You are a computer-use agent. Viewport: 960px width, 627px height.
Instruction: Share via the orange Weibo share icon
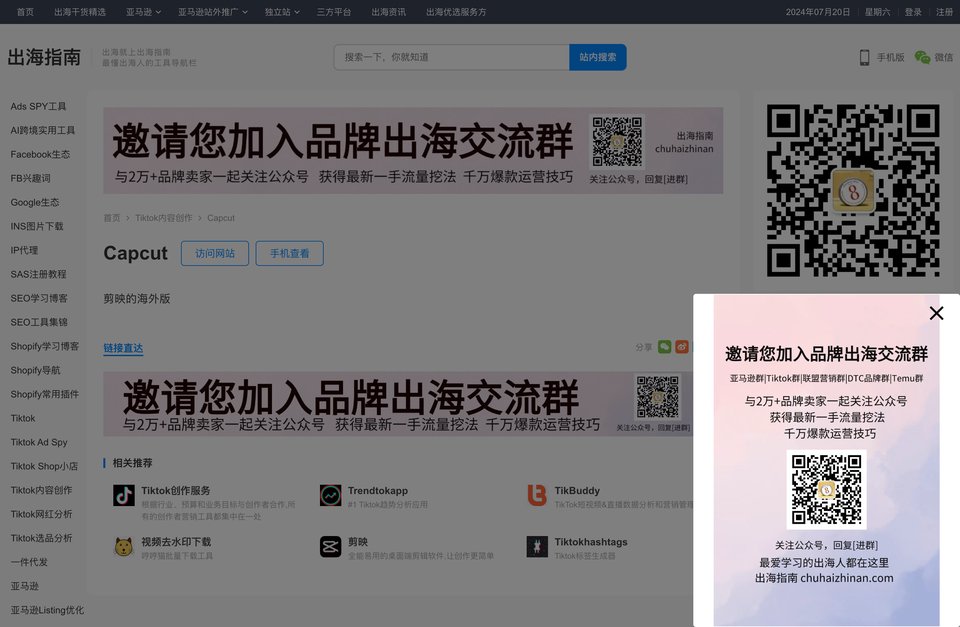point(682,347)
